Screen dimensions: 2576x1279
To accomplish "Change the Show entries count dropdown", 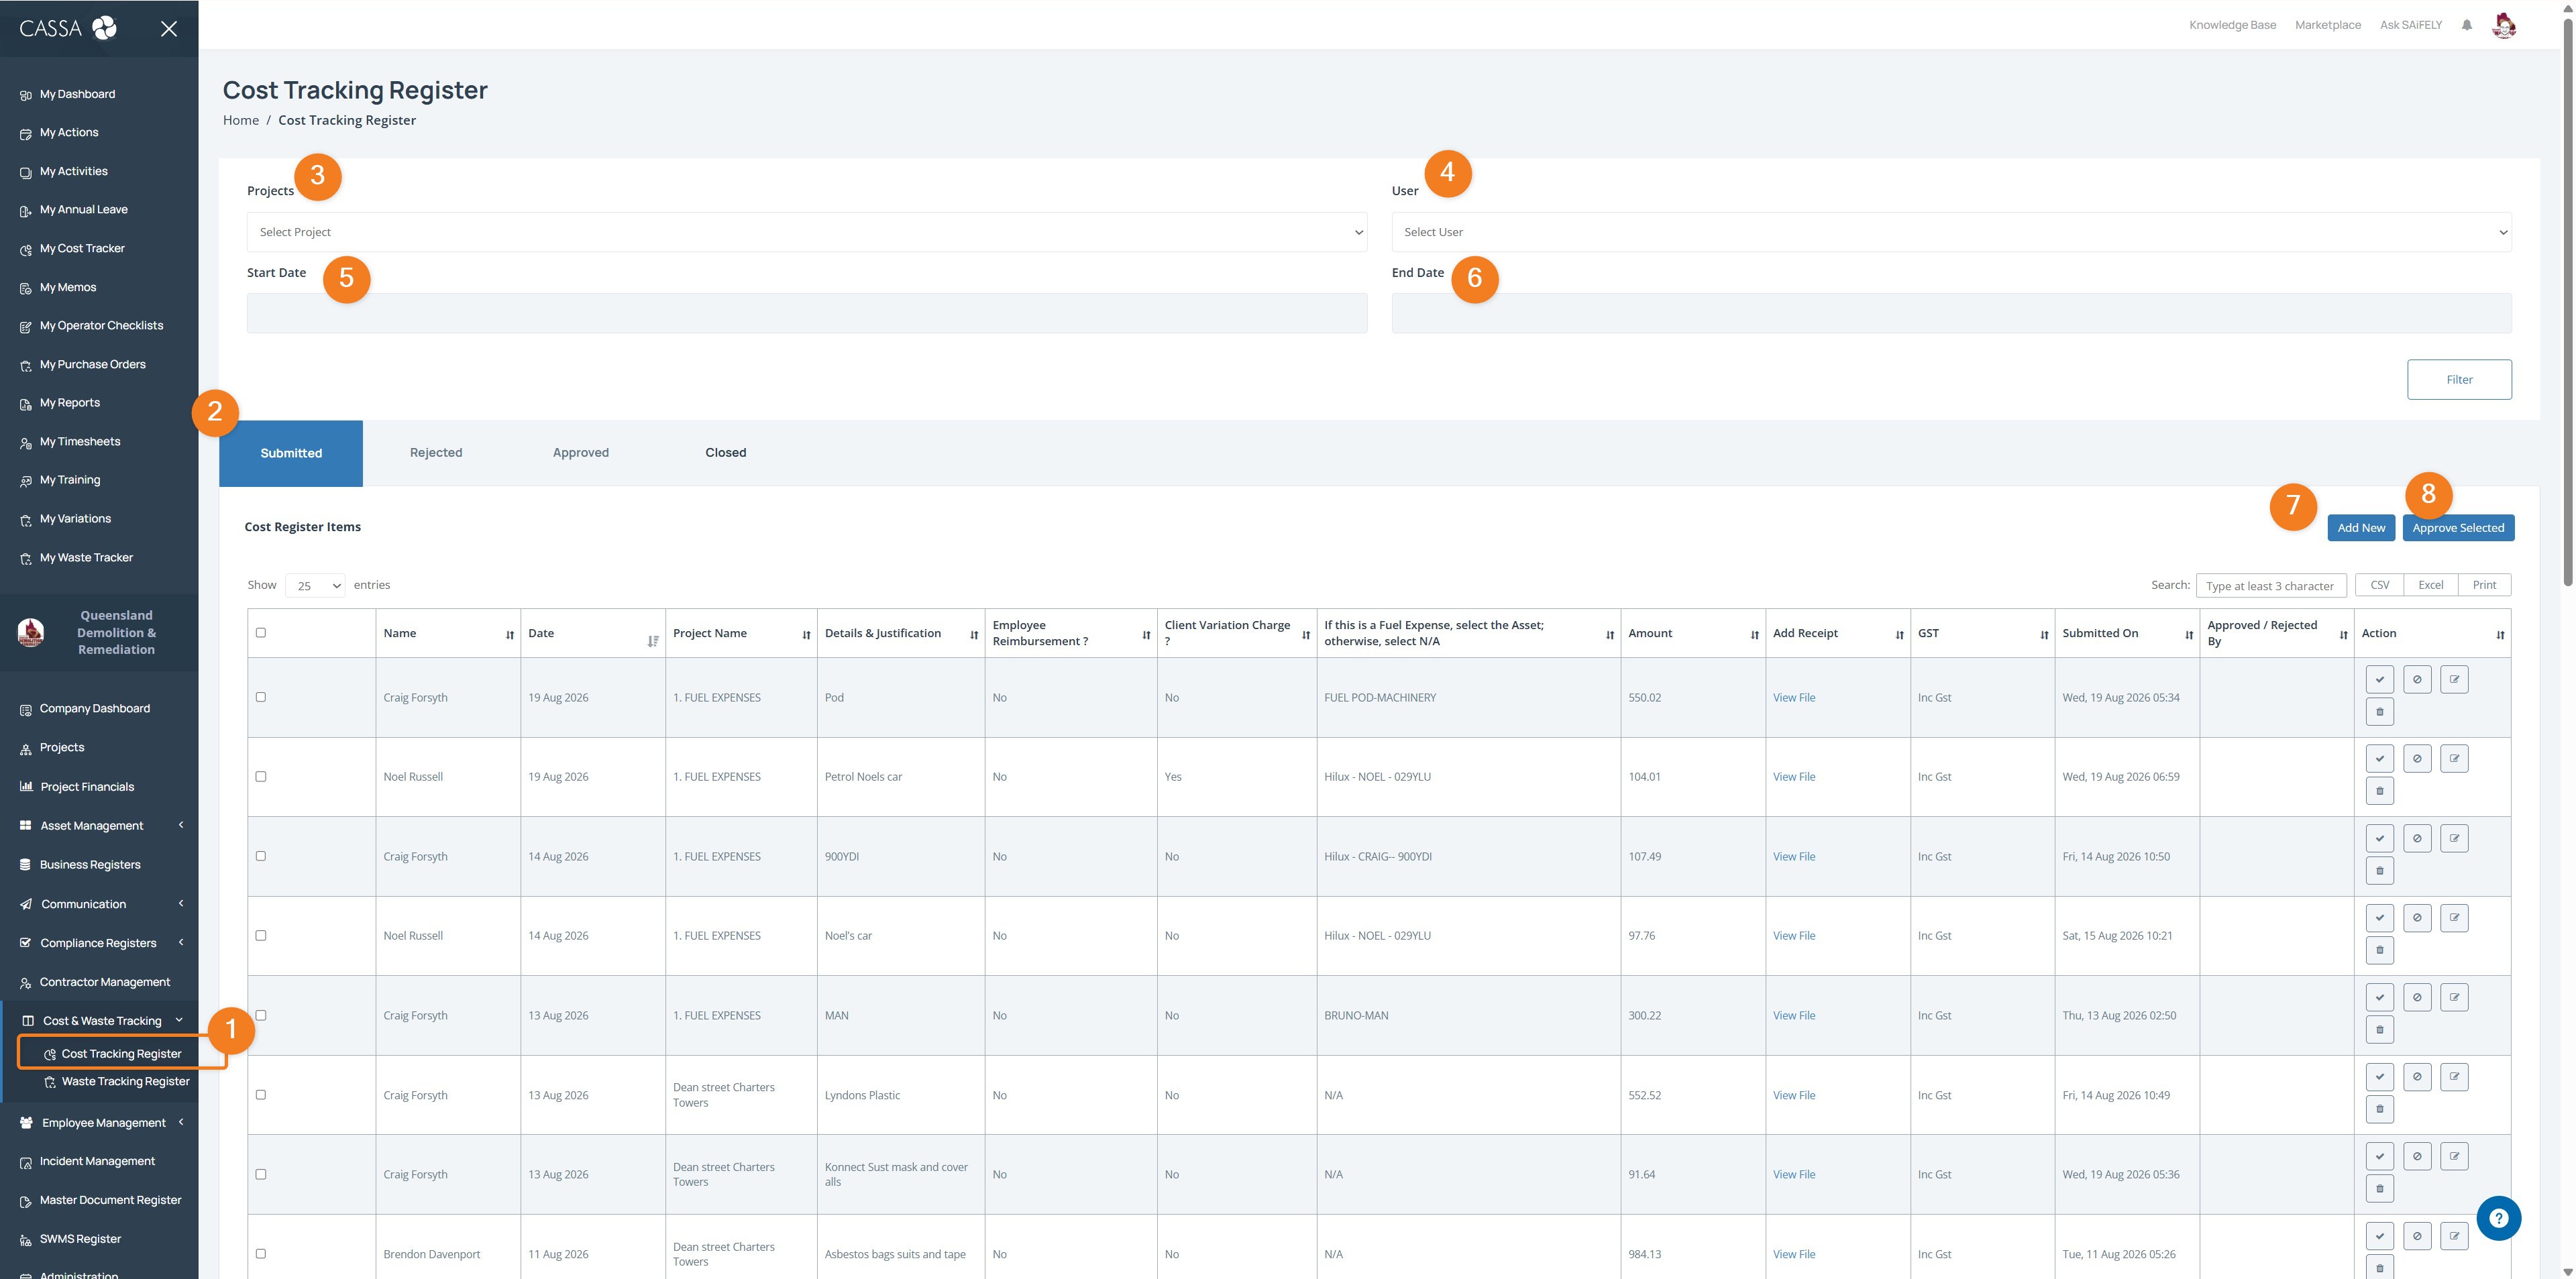I will coord(315,585).
